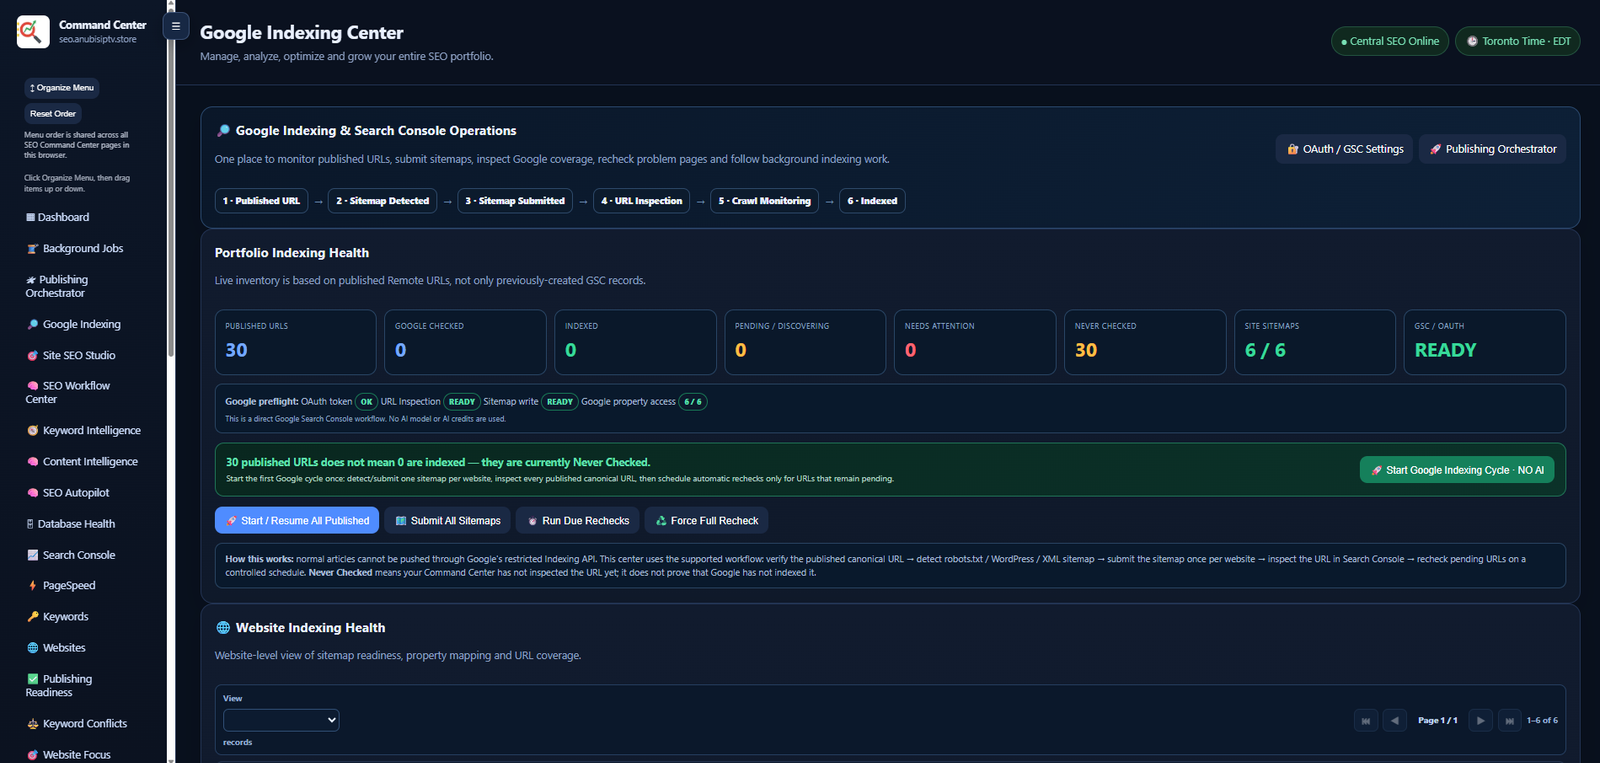This screenshot has height=763, width=1600.
Task: Open SEO Autopilot via its sidebar icon
Action: 32,493
